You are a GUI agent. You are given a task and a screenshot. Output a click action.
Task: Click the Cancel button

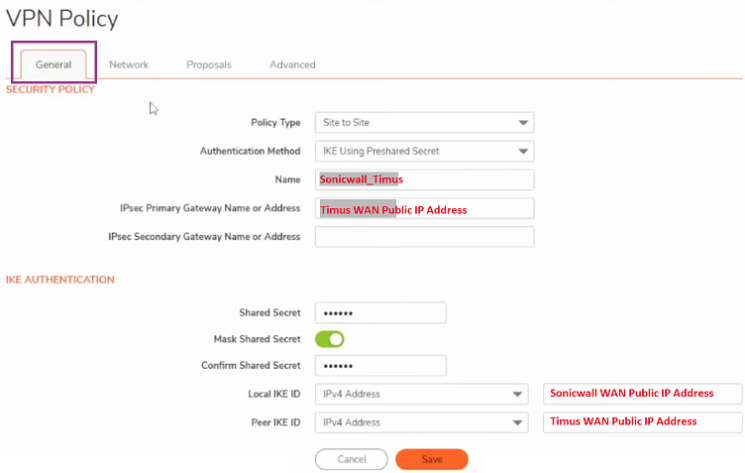[x=352, y=459]
